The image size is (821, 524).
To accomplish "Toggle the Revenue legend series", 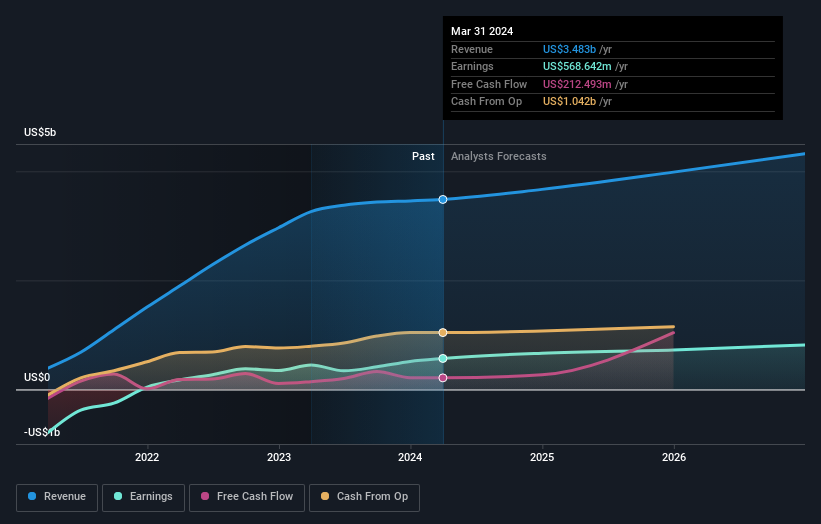I will pos(57,497).
